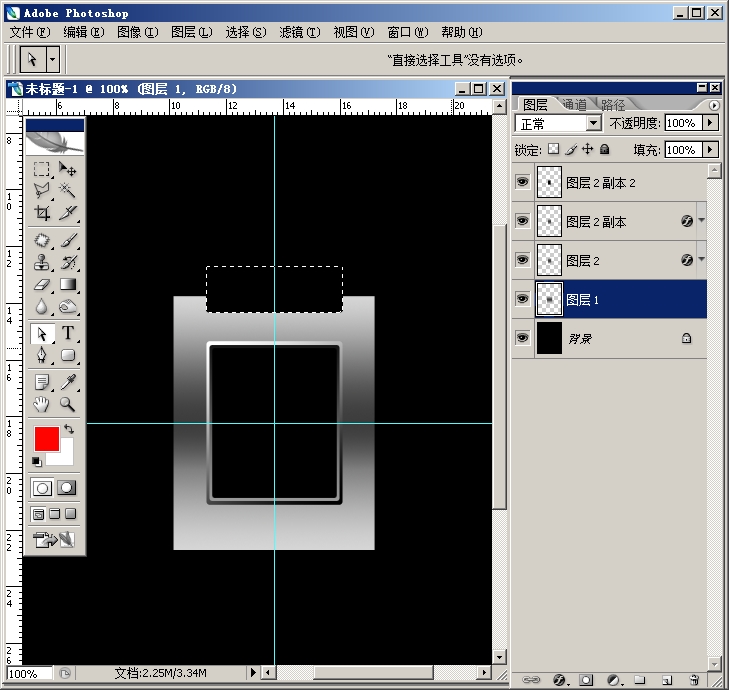Toggle lock all padlock
This screenshot has height=690, width=729.
[x=604, y=149]
